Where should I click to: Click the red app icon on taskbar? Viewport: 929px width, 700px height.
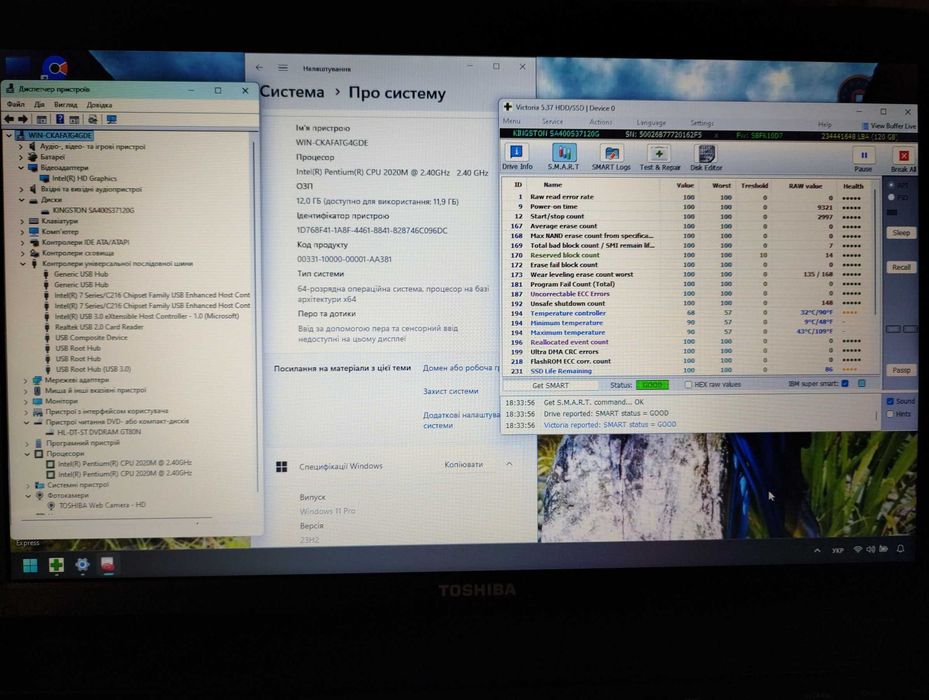coord(107,565)
